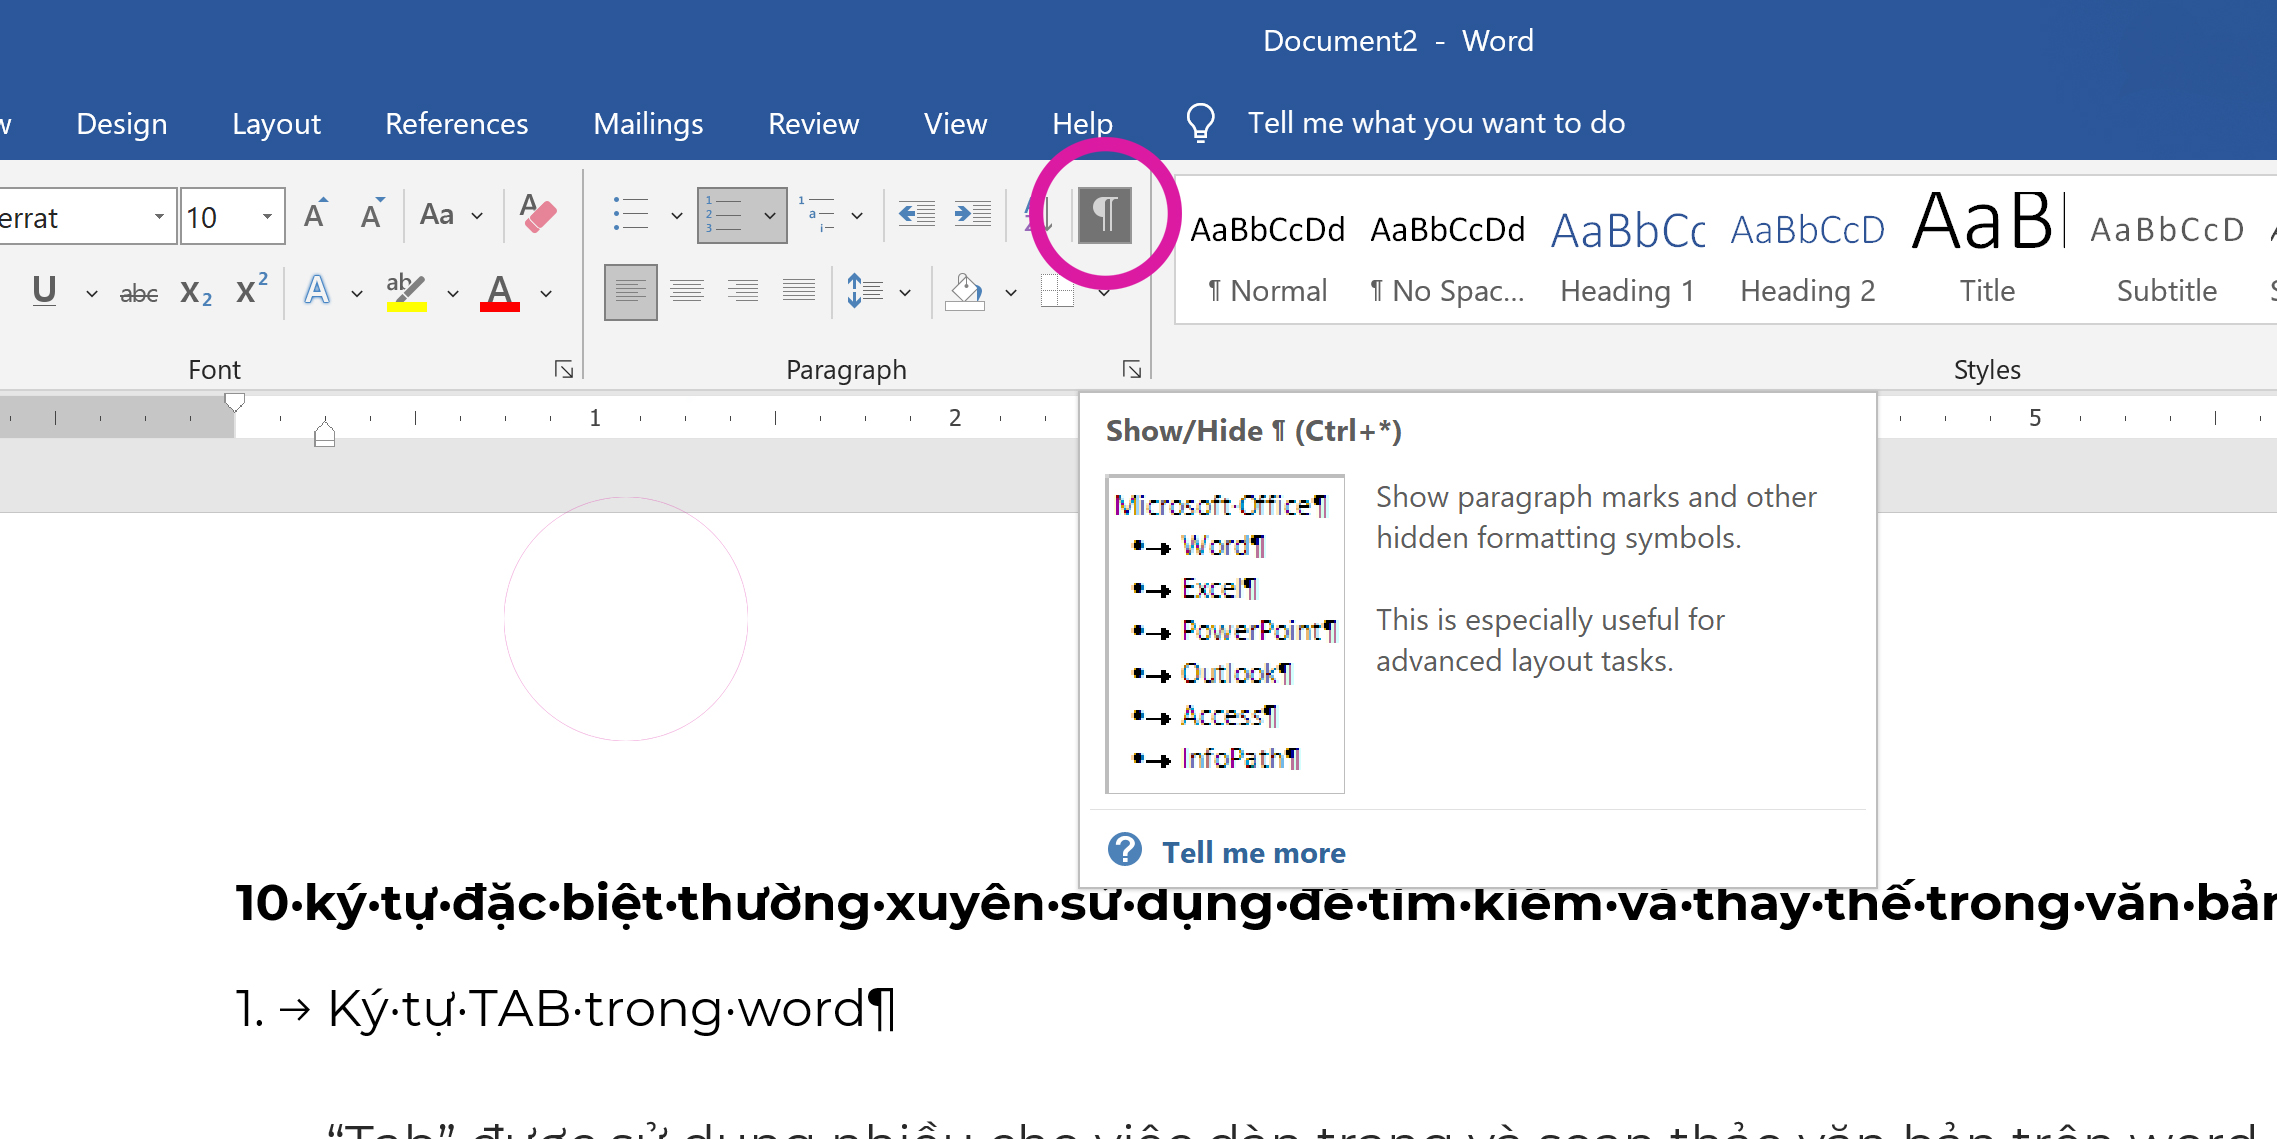Expand bullet library dropdown arrow

pyautogui.click(x=677, y=216)
